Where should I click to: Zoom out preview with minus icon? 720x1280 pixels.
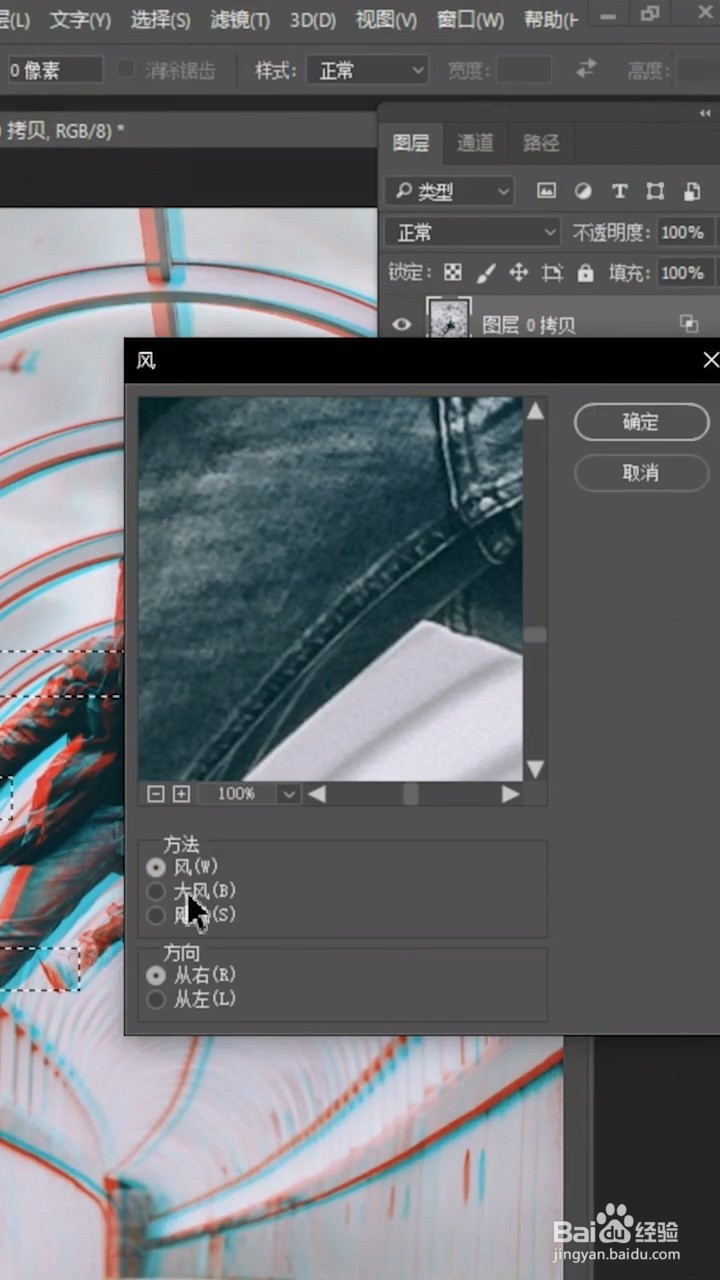point(155,793)
